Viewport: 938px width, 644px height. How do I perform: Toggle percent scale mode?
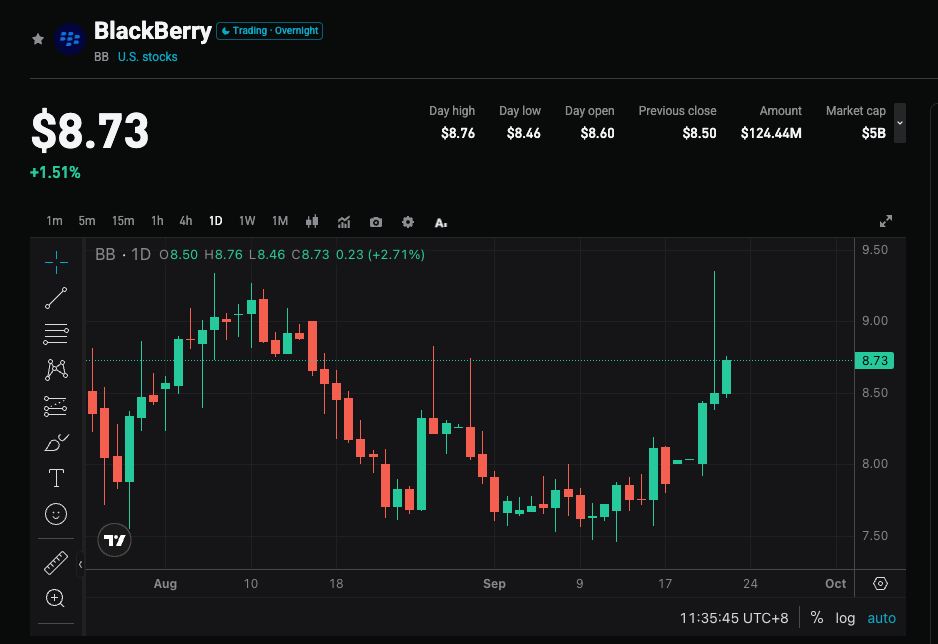coord(817,618)
